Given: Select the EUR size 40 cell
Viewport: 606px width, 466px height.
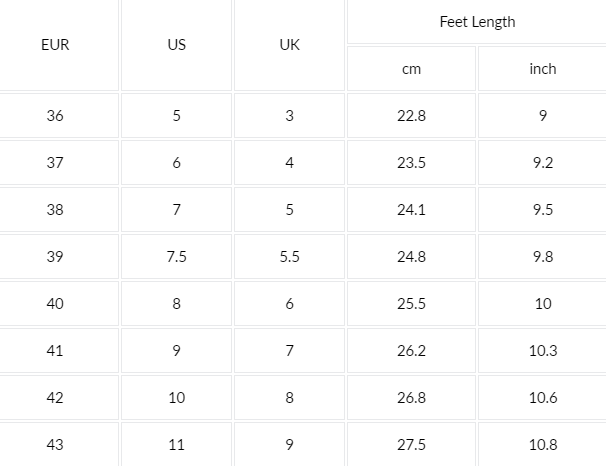Looking at the screenshot, I should [x=55, y=304].
